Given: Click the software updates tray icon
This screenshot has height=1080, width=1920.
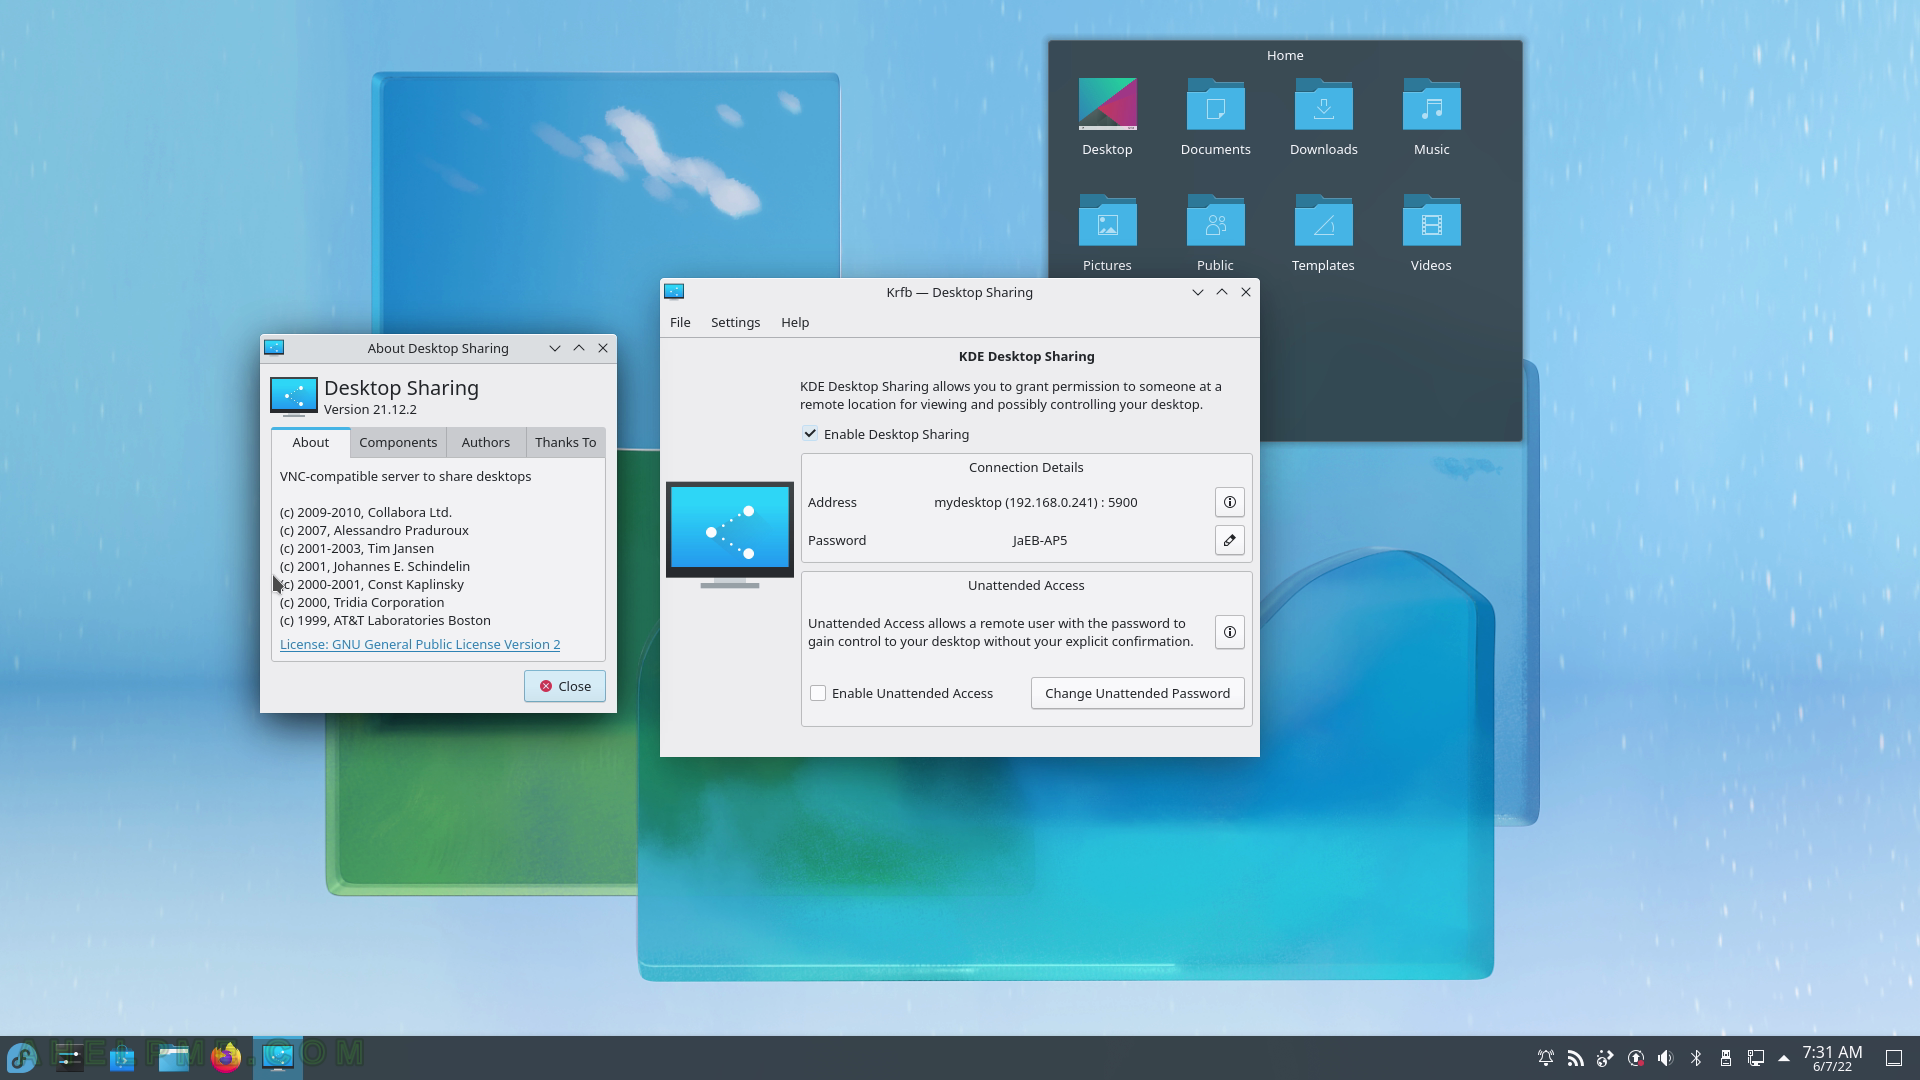Looking at the screenshot, I should [x=1636, y=1058].
